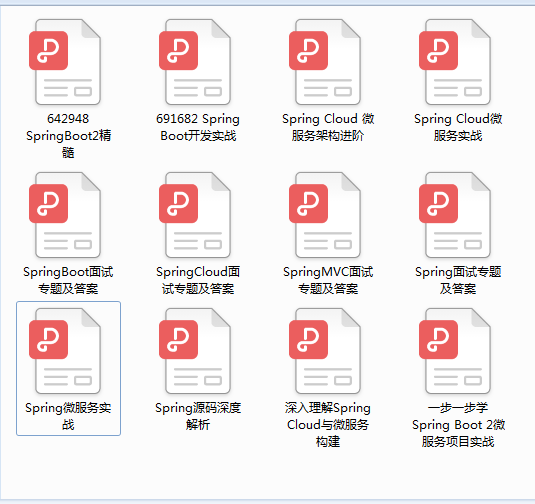Click the name Spring Cloud 微服务架构进阶
535x504 pixels.
(328, 127)
